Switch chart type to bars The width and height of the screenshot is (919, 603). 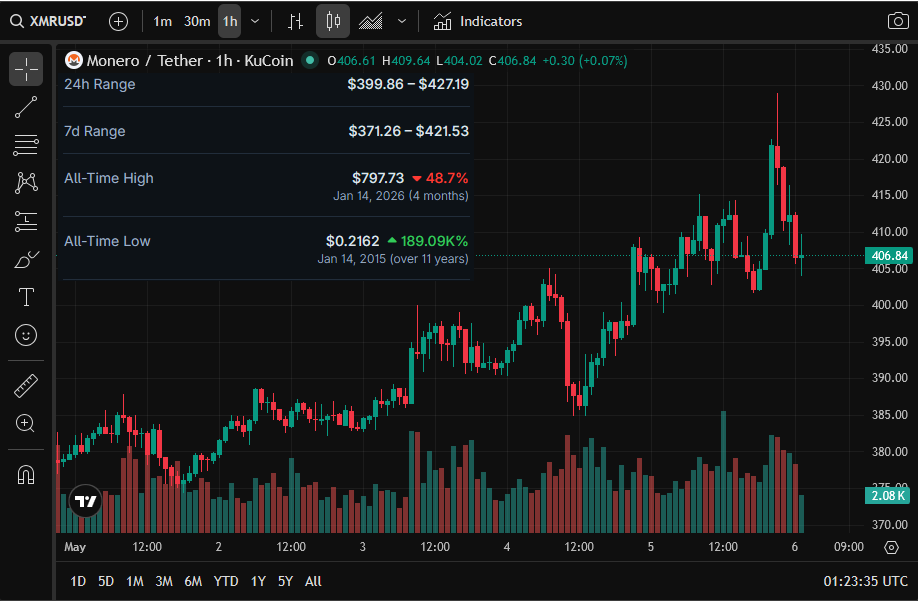[295, 22]
